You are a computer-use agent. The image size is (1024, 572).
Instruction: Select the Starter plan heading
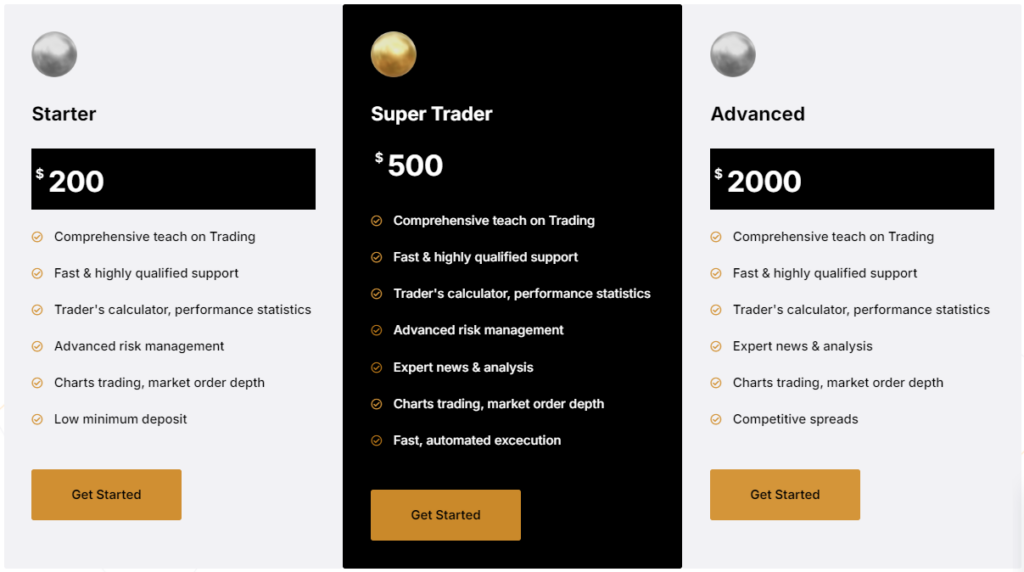[x=64, y=114]
